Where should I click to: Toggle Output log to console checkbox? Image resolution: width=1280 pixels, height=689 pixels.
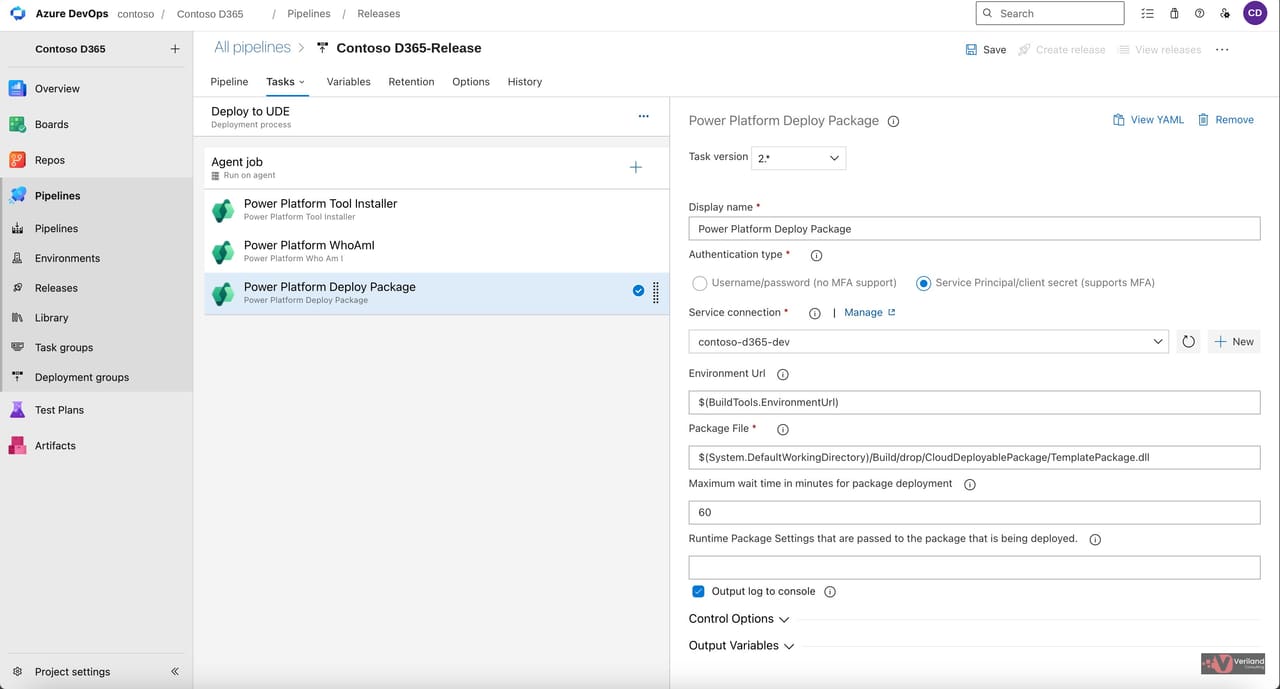699,591
